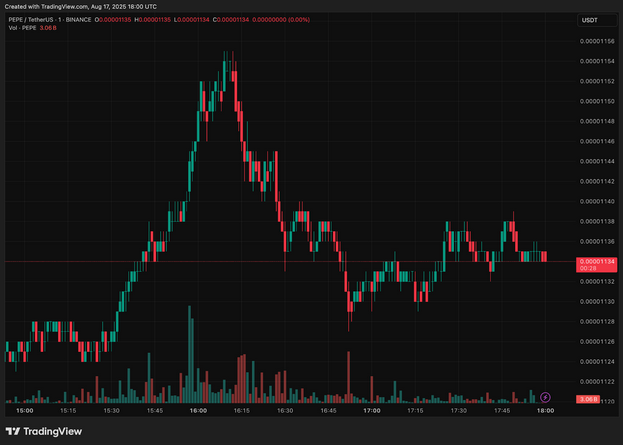The height and width of the screenshot is (445, 623).
Task: Click the 0.00001142 price axis label
Action: tap(597, 182)
